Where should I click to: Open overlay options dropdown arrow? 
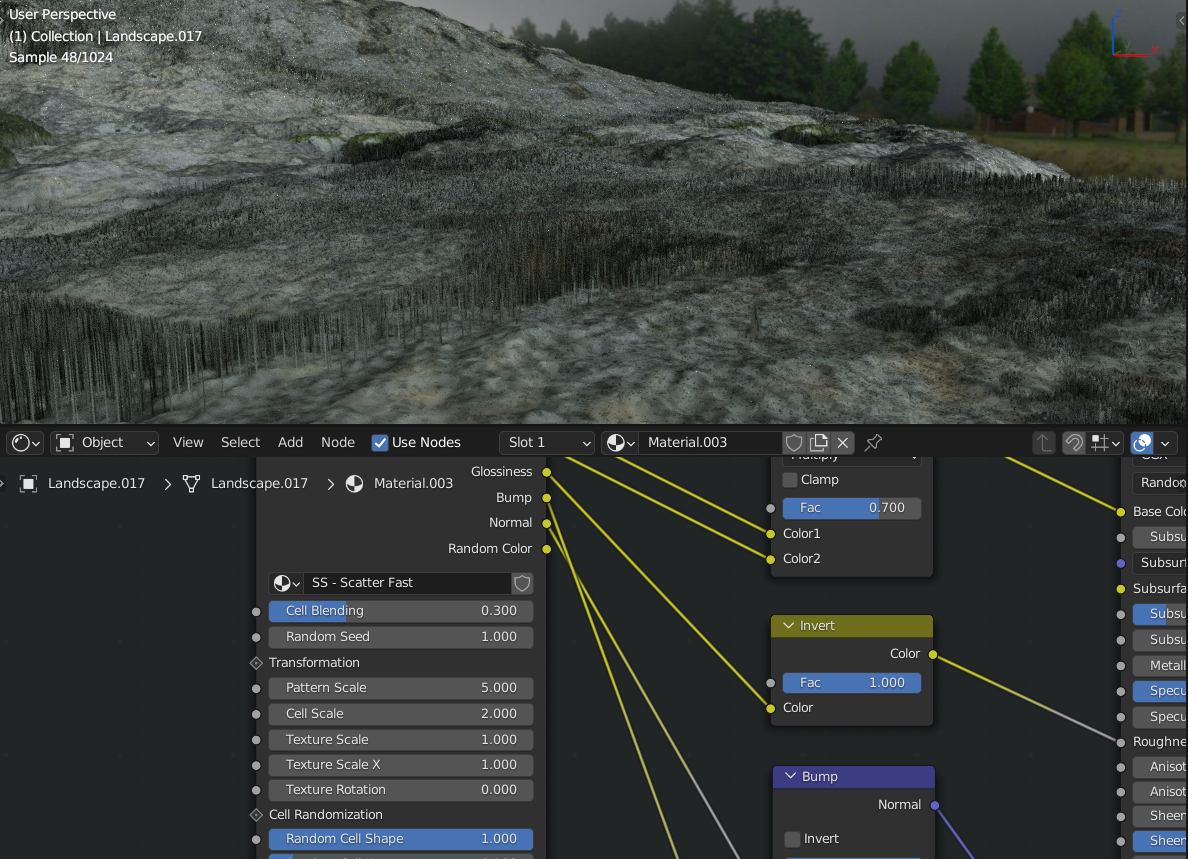pyautogui.click(x=1165, y=442)
